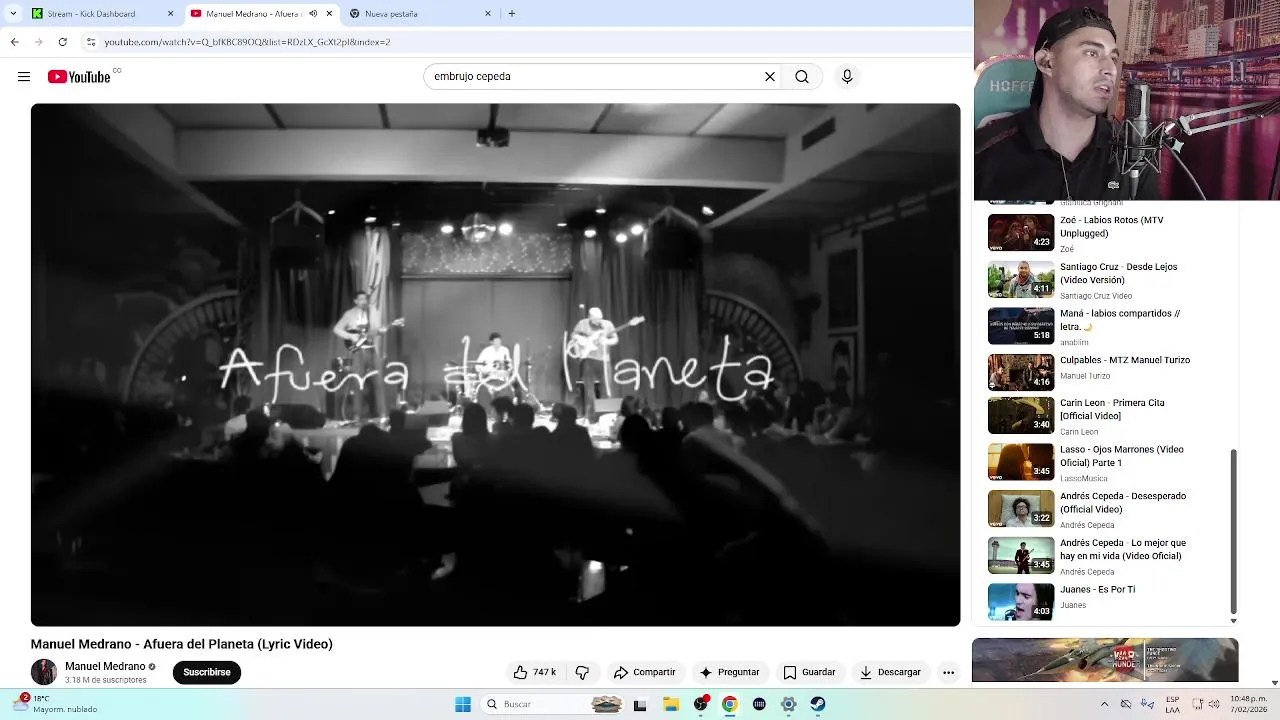Play Andrés Cepeda - Desesperado thumbnail
The height and width of the screenshot is (720, 1280).
[x=1021, y=508]
